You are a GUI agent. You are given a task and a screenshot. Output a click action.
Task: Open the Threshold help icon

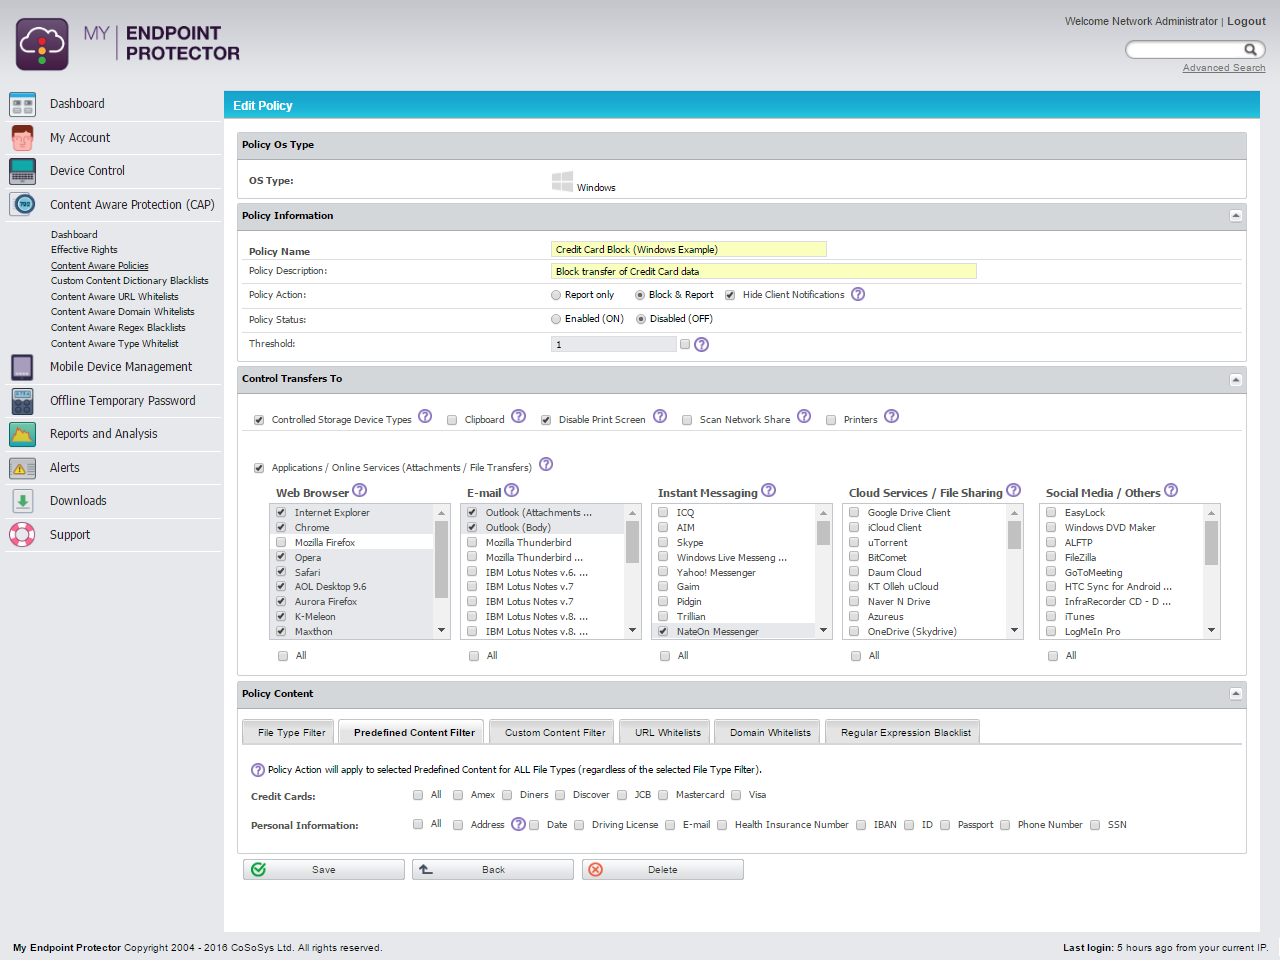tap(701, 344)
